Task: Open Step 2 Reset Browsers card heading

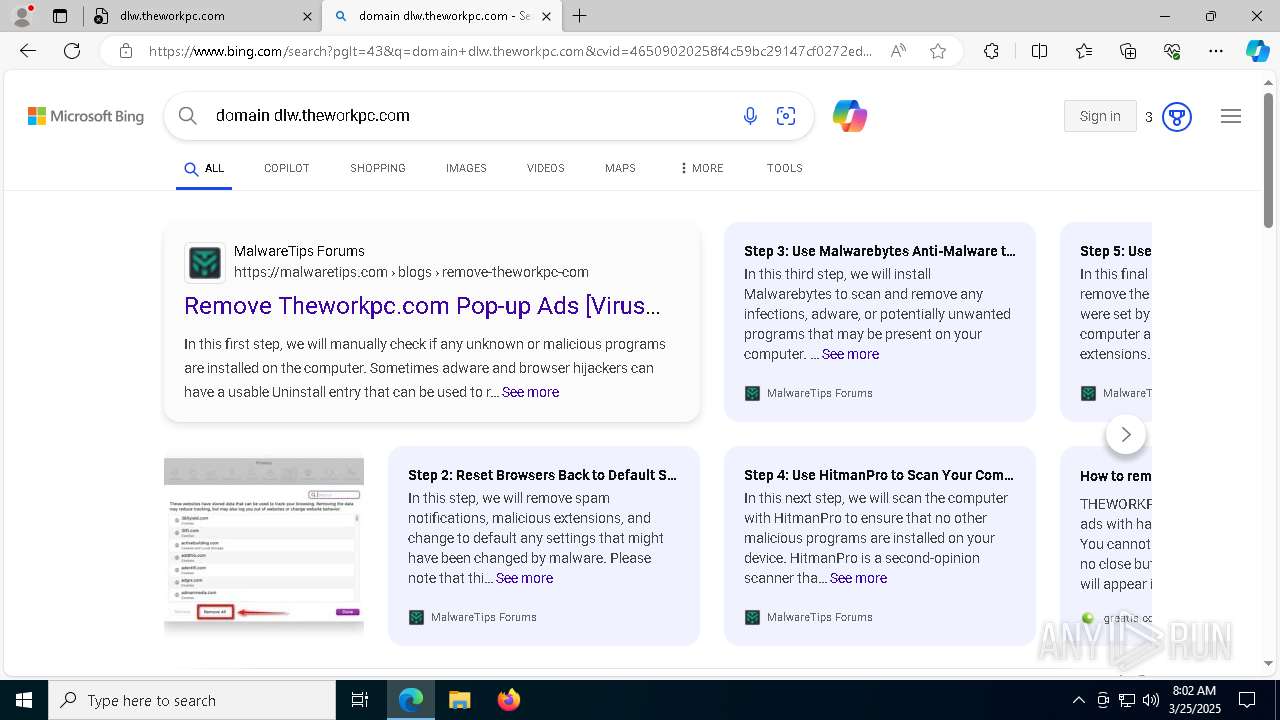Action: tap(543, 475)
